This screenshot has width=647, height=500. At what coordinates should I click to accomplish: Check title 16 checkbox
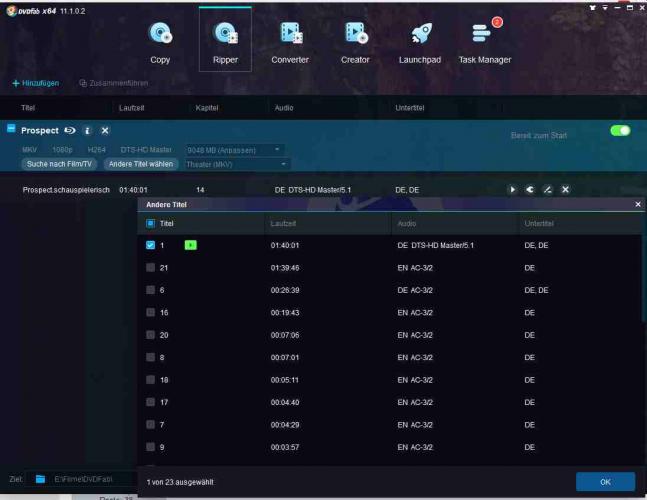pos(151,312)
